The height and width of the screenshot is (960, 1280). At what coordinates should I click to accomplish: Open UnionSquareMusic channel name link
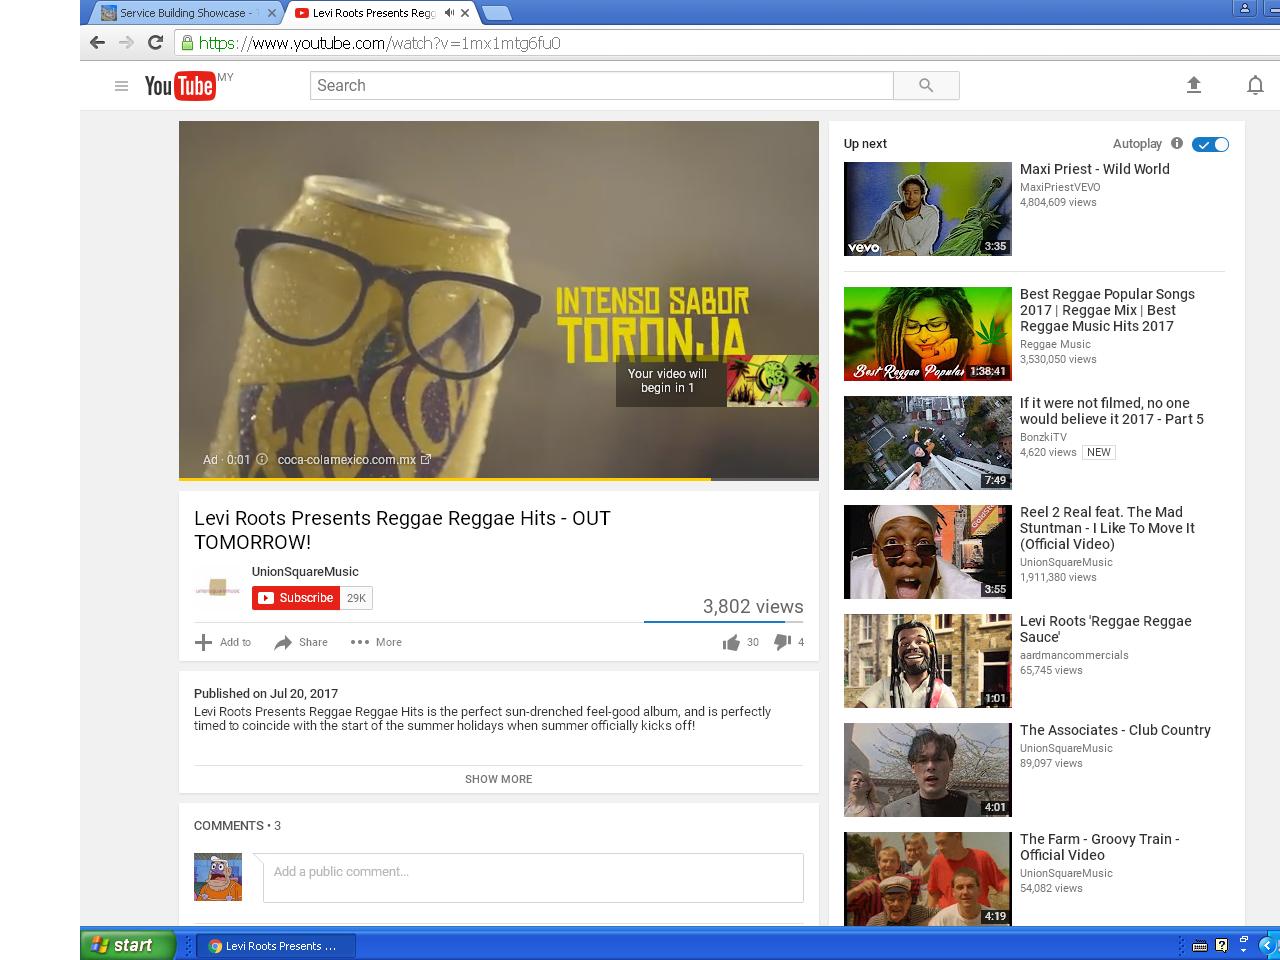(x=305, y=572)
